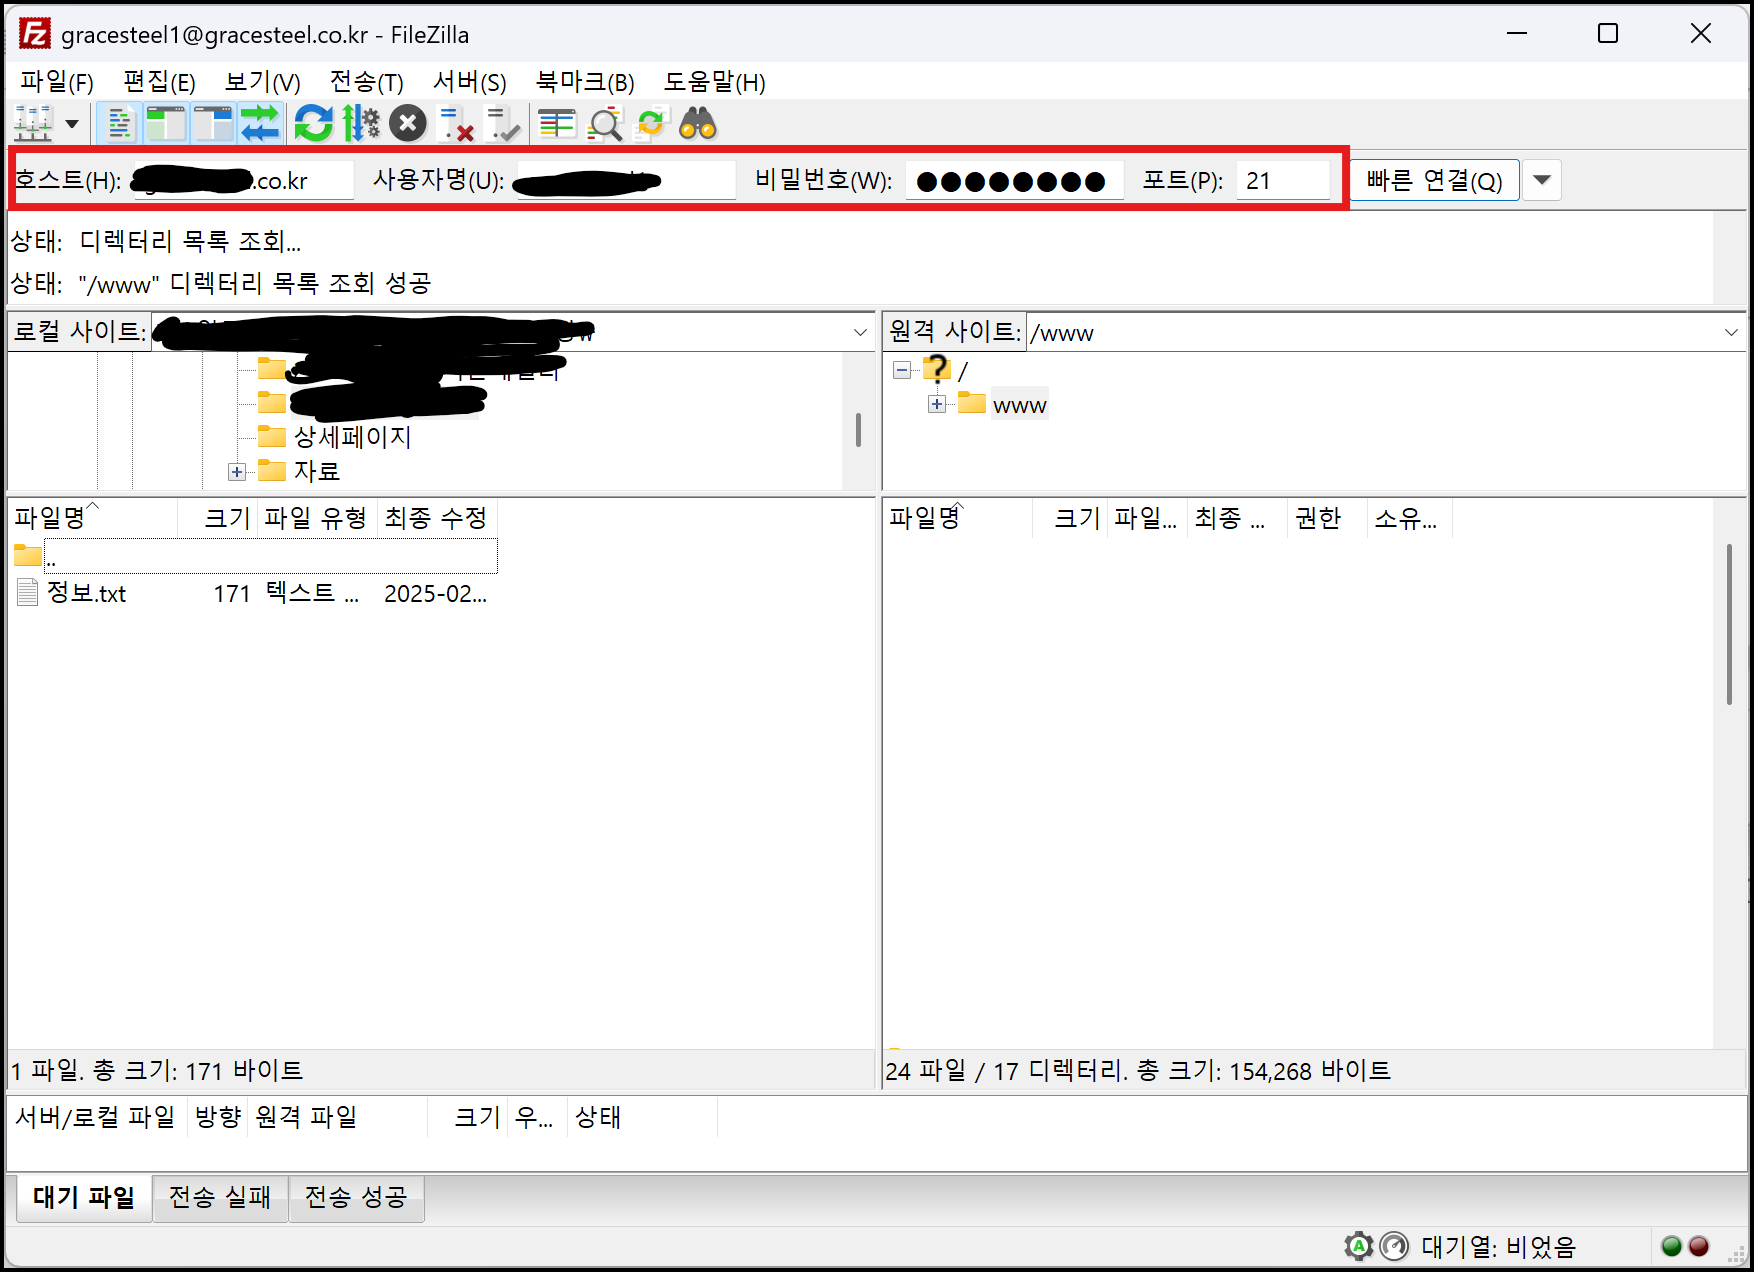1754x1272 pixels.
Task: Search for remote files with binoculars icon
Action: (698, 123)
